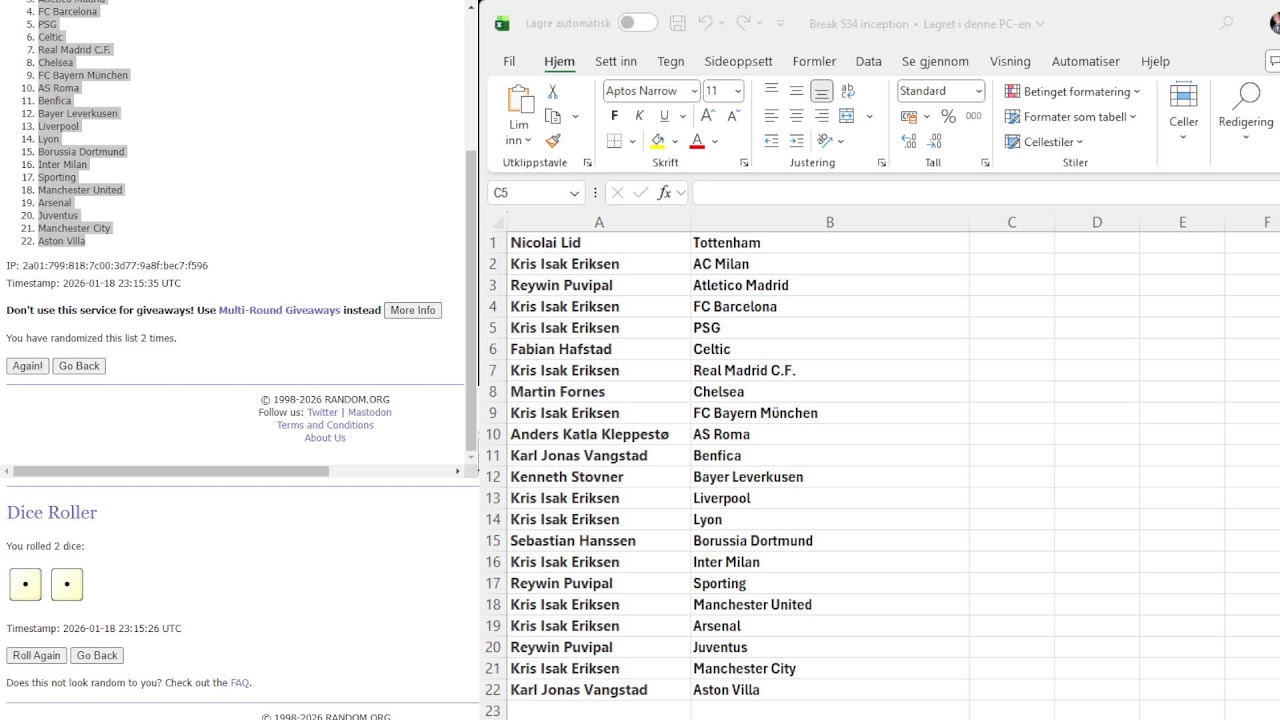Expand the Formater som tabell menu

click(x=1070, y=117)
